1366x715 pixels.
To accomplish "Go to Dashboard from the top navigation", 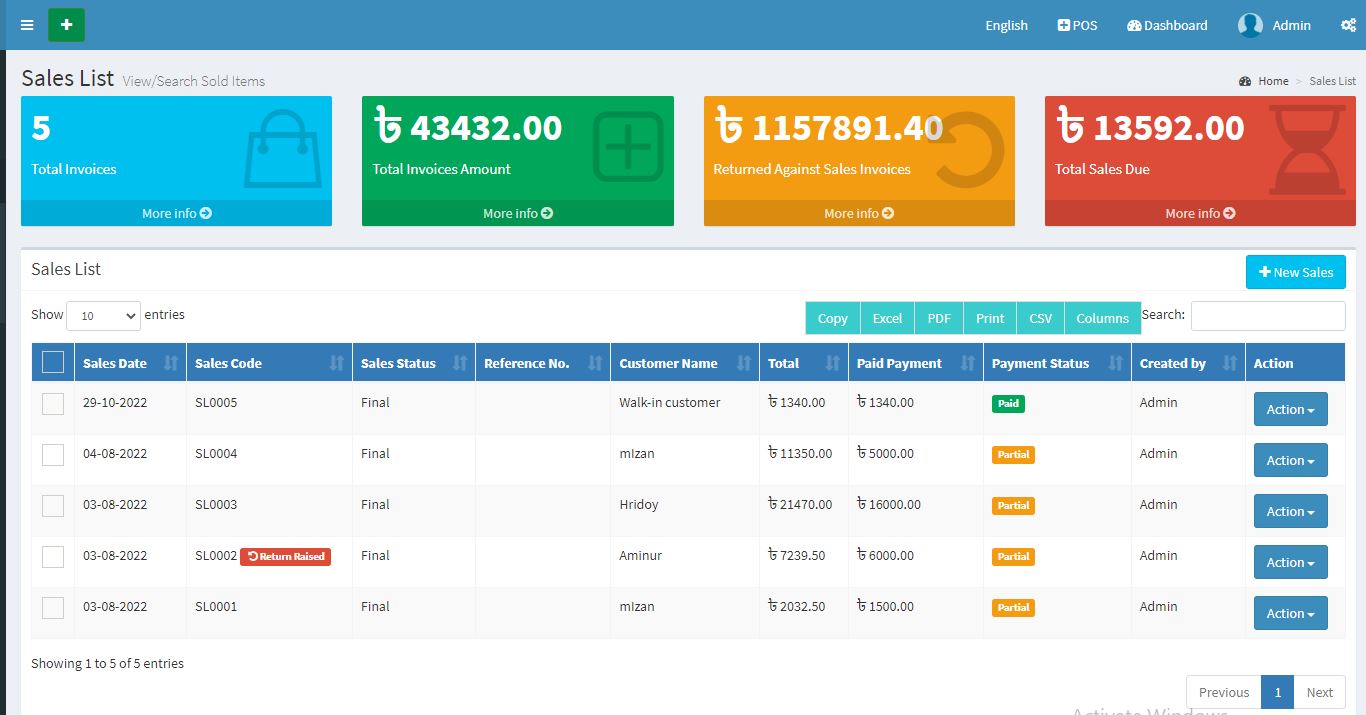I will coord(1167,25).
